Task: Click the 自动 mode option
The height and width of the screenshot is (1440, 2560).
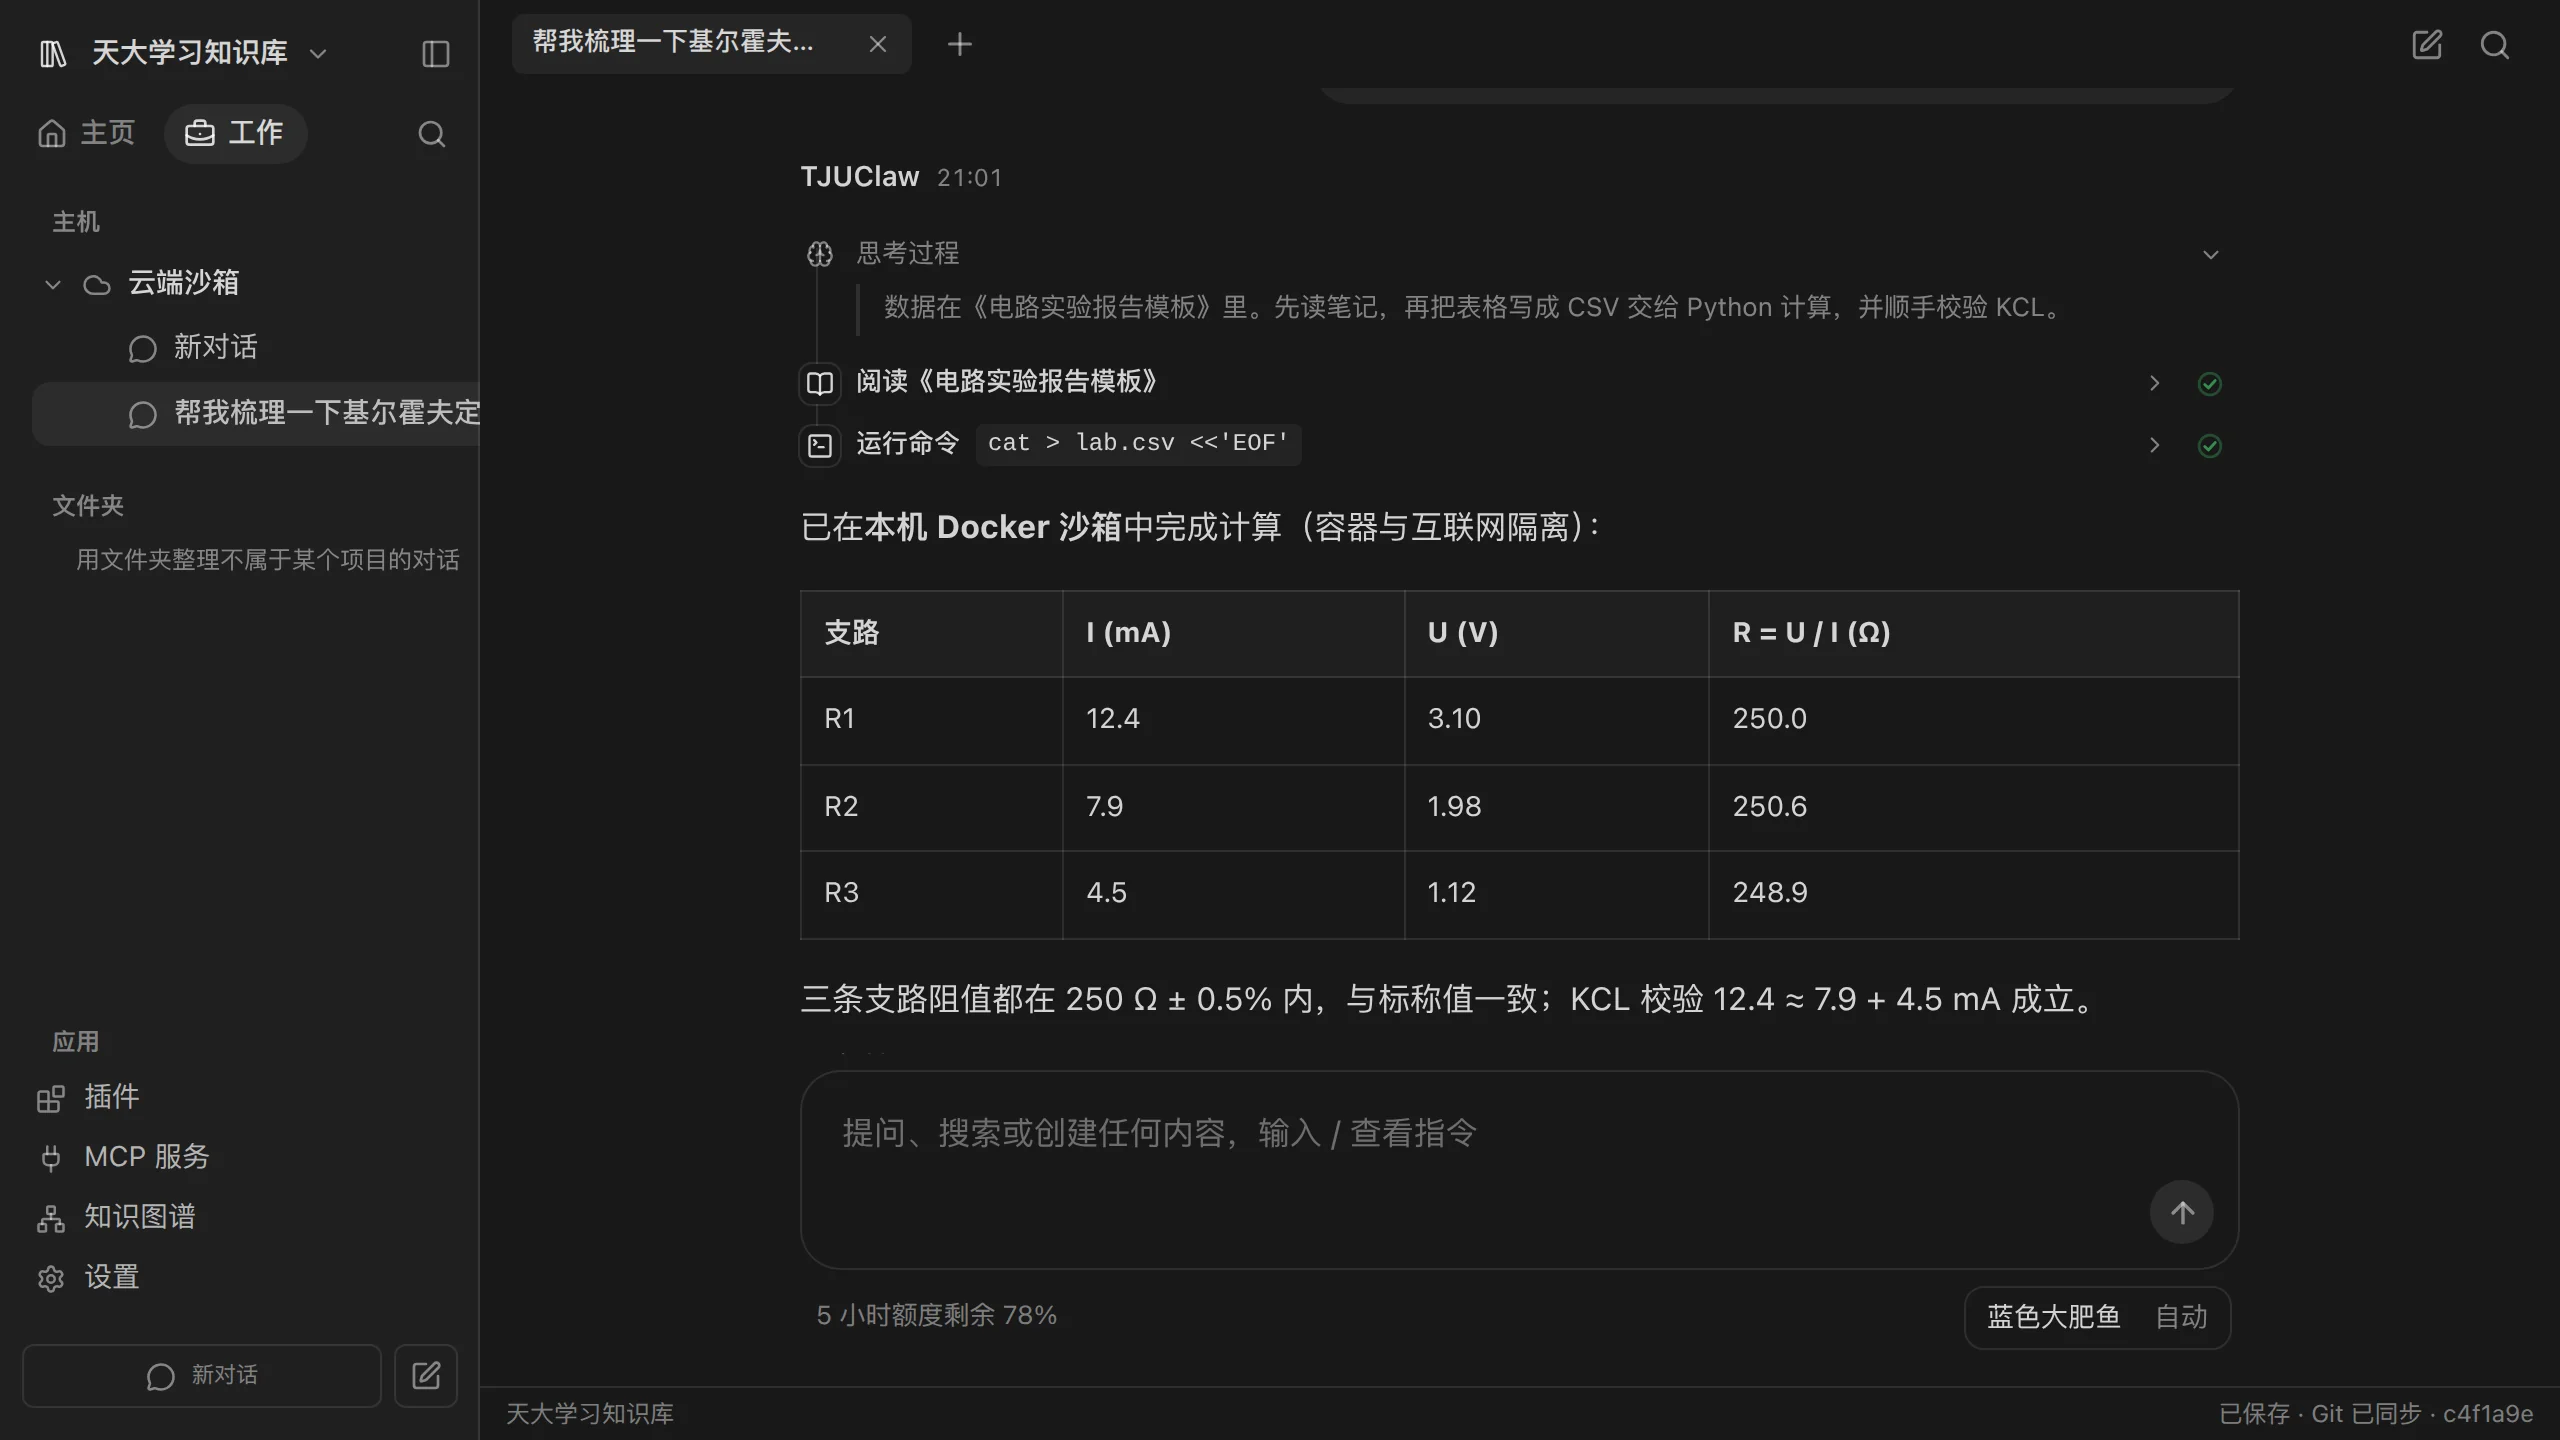Action: [2181, 1317]
